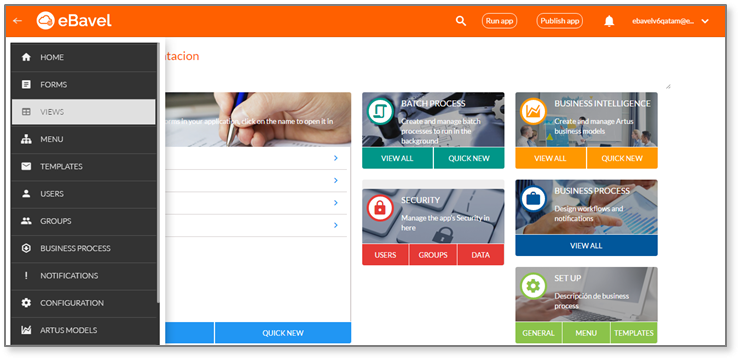The height and width of the screenshot is (360, 740).
Task: Click the forms card pen photo
Action: (258, 119)
